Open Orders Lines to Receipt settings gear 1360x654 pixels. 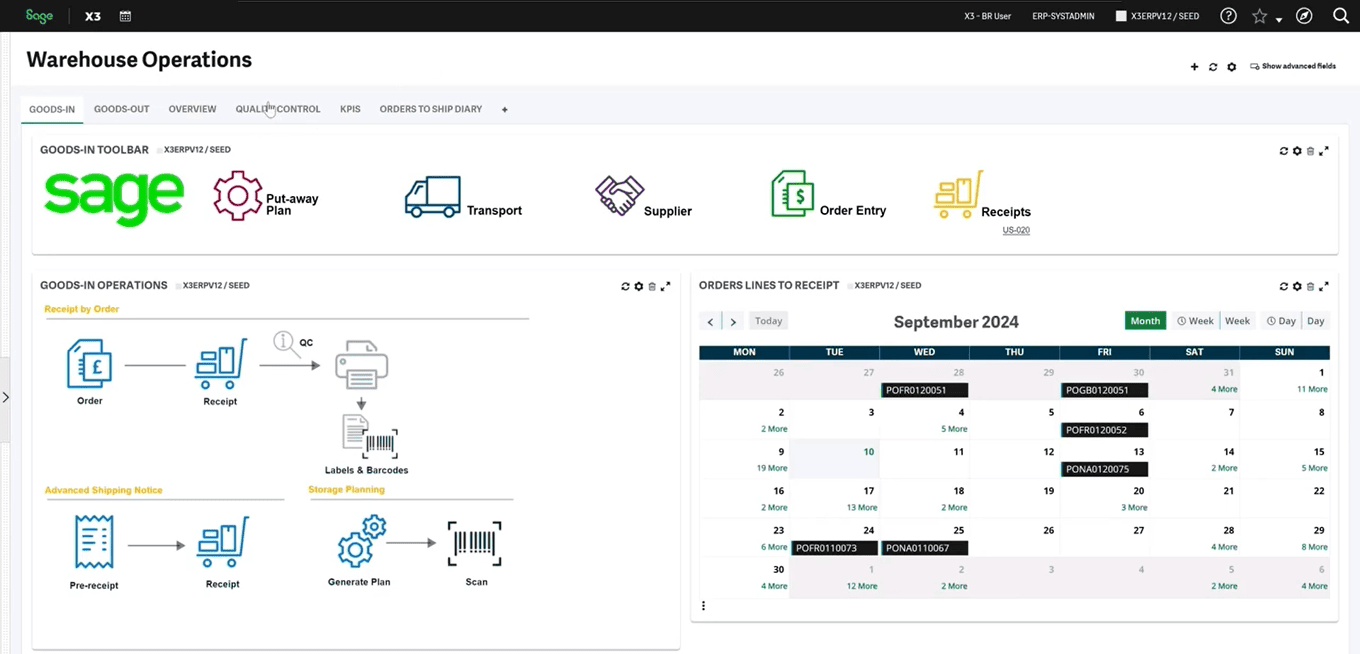tap(1297, 286)
